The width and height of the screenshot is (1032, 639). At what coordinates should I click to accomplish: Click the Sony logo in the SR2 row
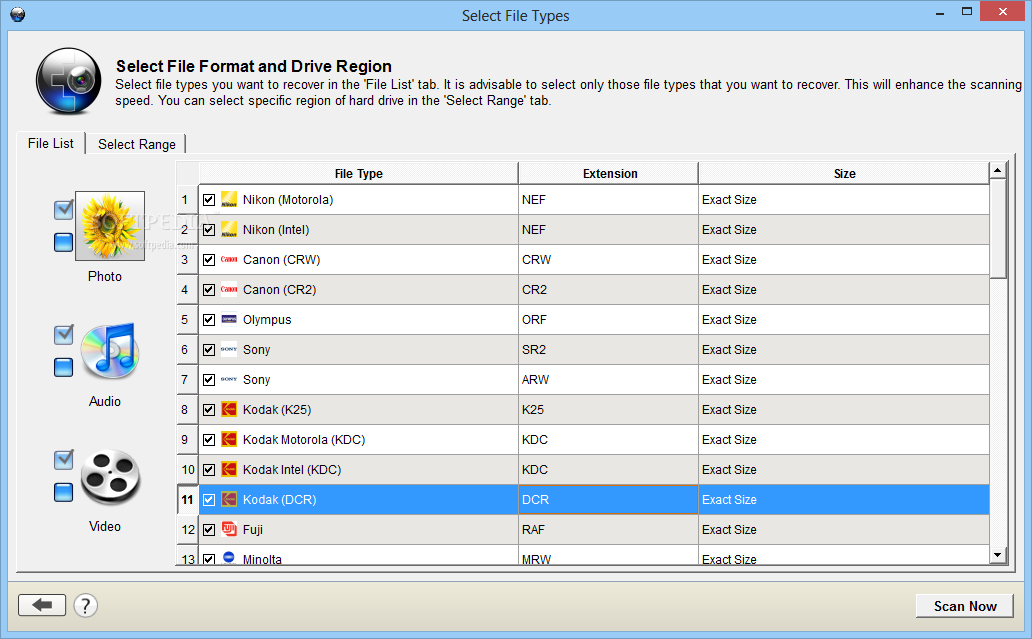pyautogui.click(x=228, y=349)
